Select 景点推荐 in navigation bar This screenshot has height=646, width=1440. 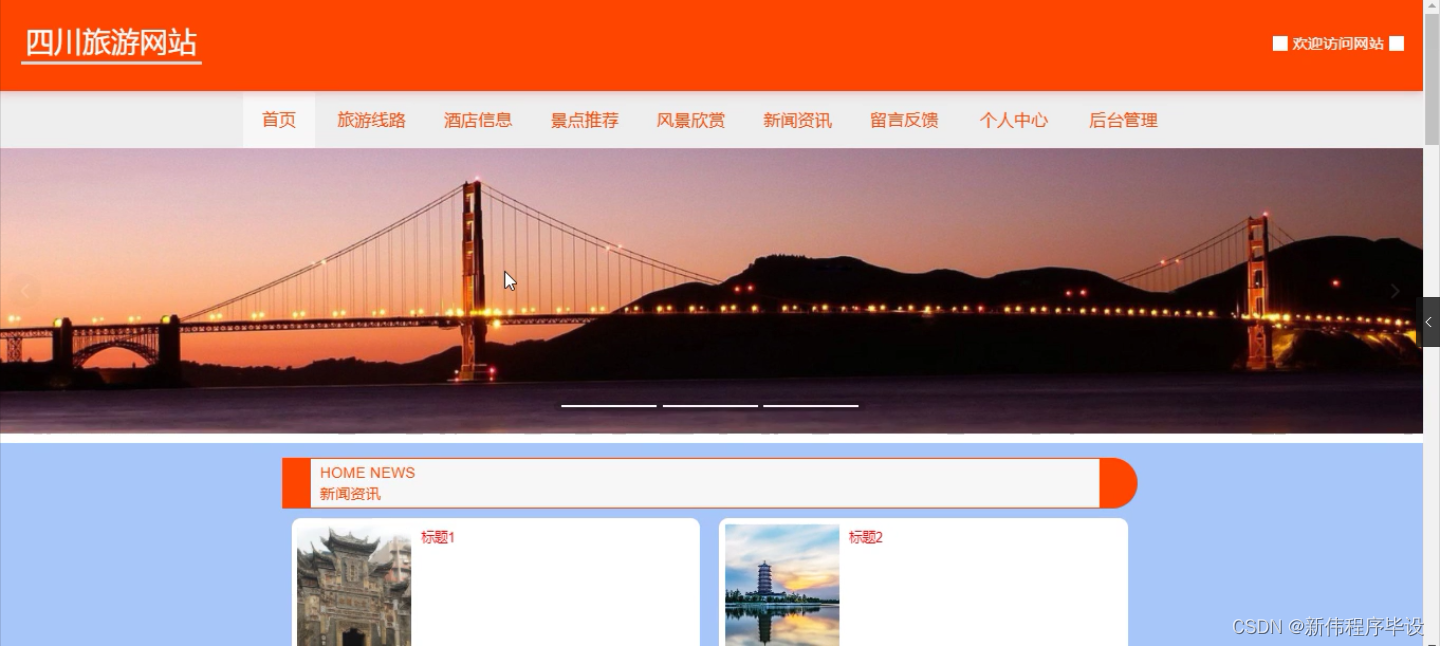point(585,120)
